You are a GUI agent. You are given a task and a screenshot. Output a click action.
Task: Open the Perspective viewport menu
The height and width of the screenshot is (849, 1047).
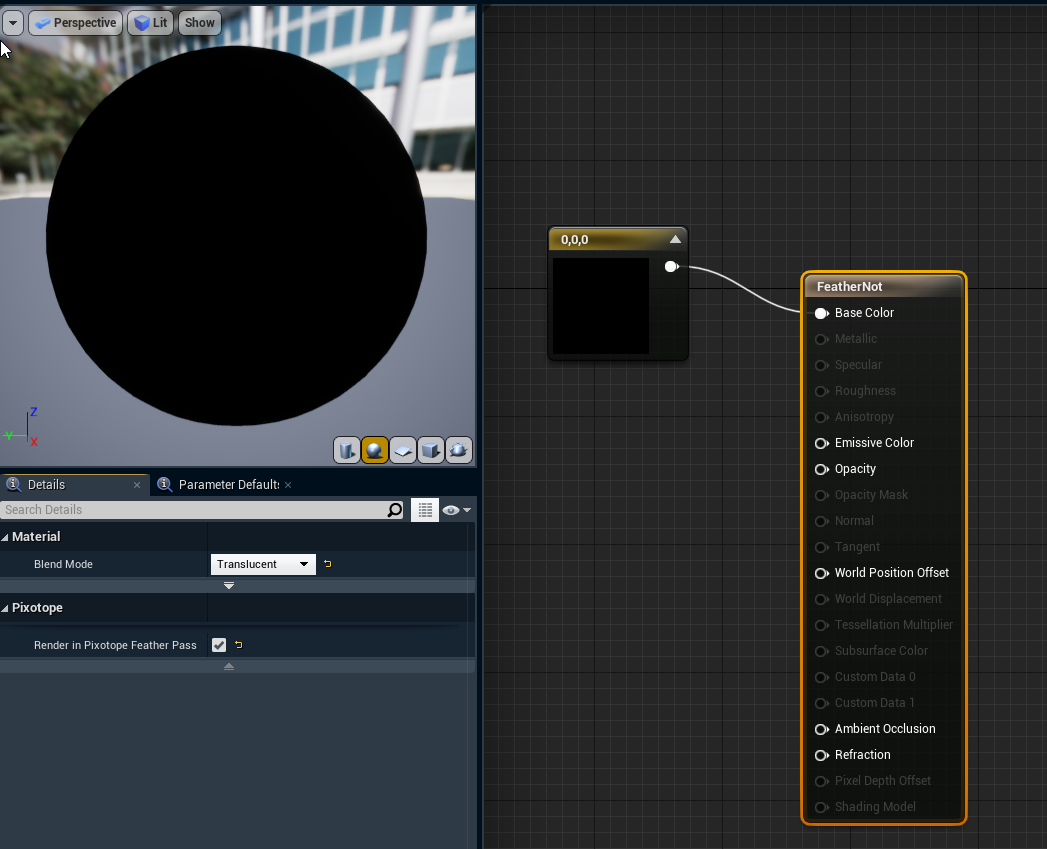[75, 23]
